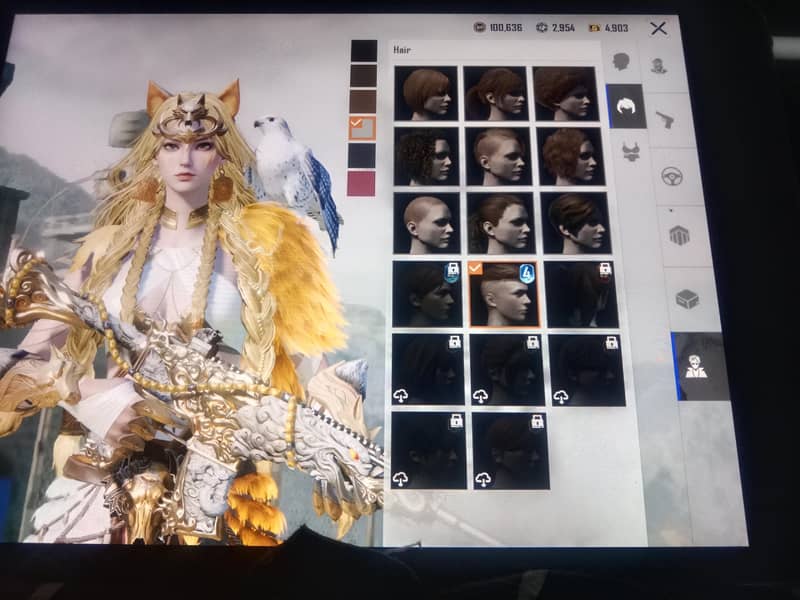Image resolution: width=800 pixels, height=600 pixels.
Task: Choose the side-shaved undercut hairstyle in the second row
Action: coord(498,156)
